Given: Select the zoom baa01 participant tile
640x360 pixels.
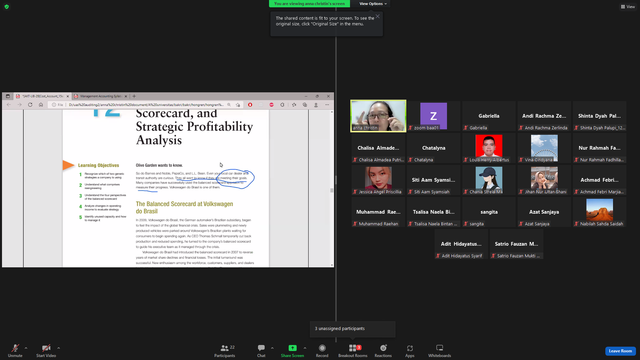Looking at the screenshot, I should tap(433, 116).
